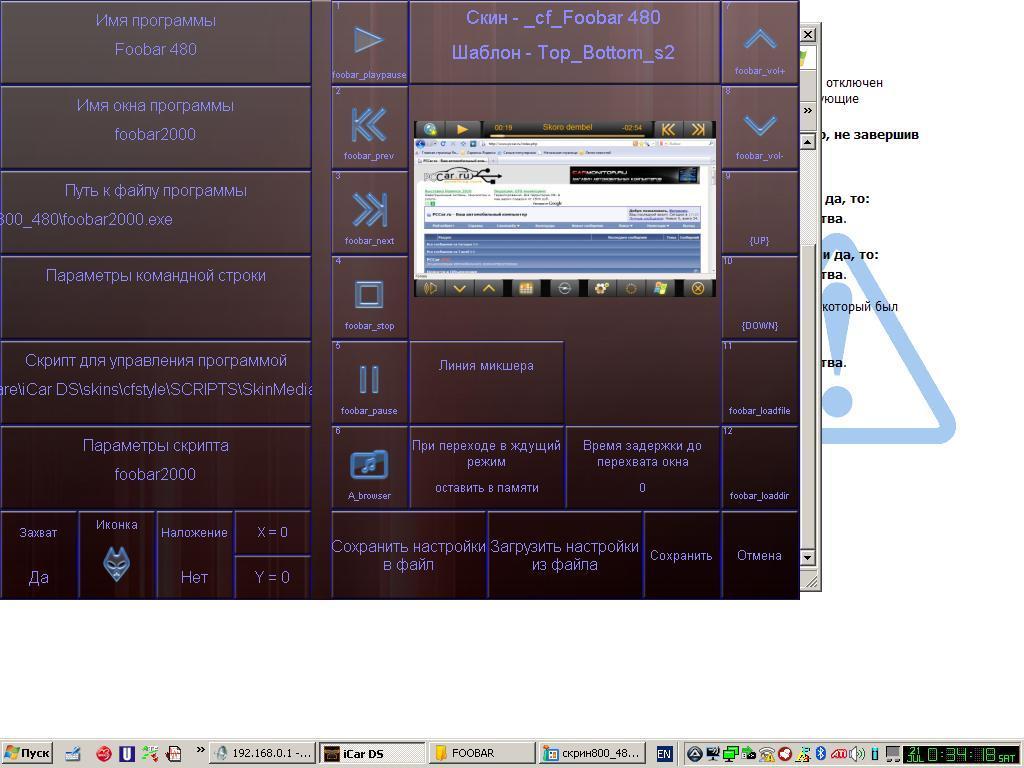Toggle the Захват setting showing Да
This screenshot has width=1024, height=768.
click(39, 555)
